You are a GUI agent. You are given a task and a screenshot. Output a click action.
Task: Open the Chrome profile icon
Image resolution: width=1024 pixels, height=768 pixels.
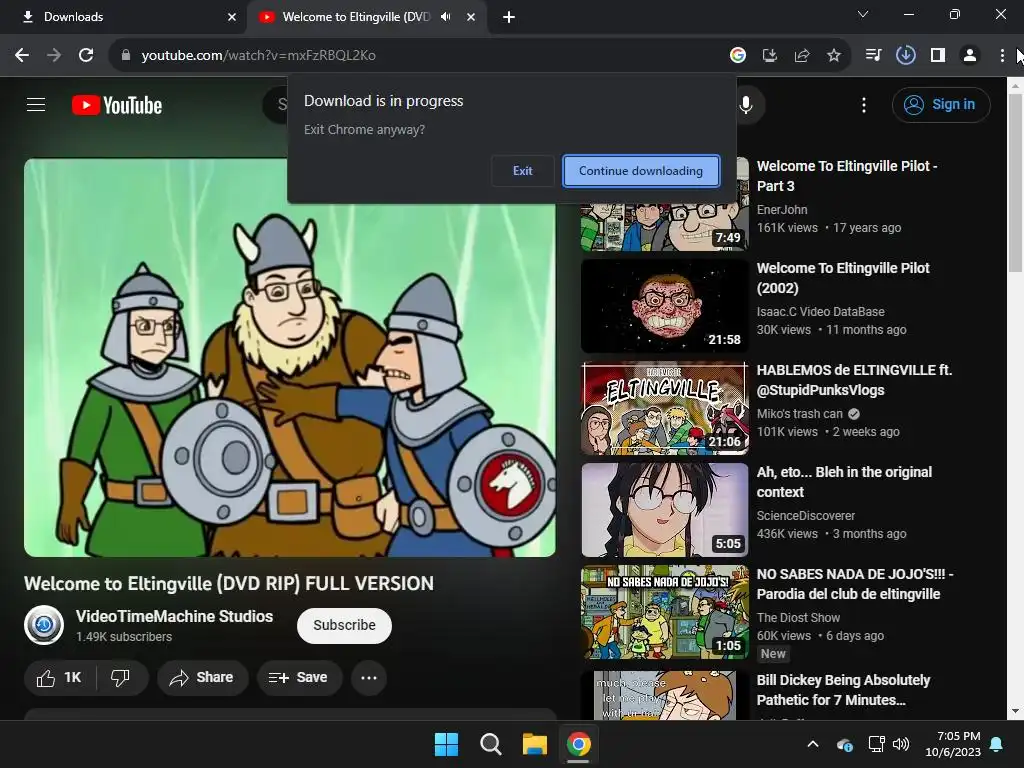point(970,56)
